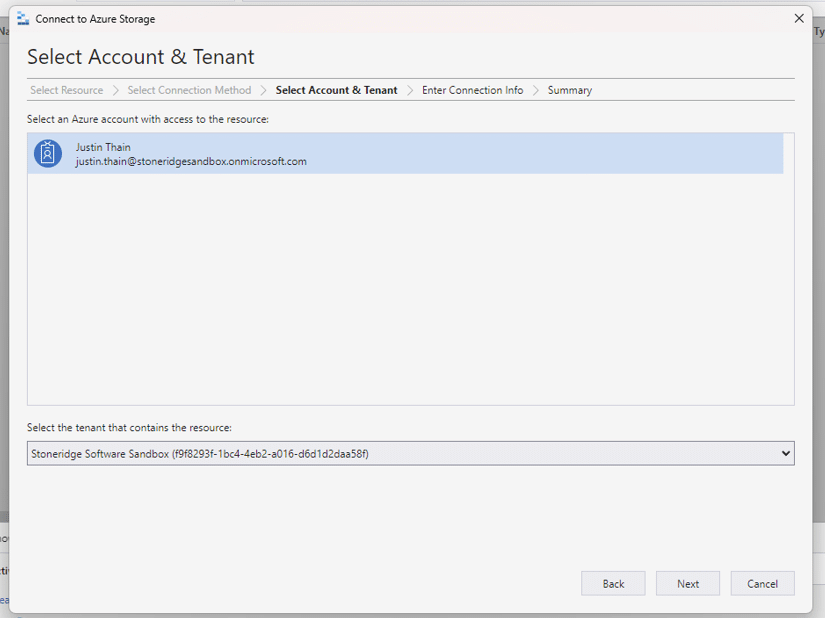Click the tenant combo box arrow

click(784, 454)
